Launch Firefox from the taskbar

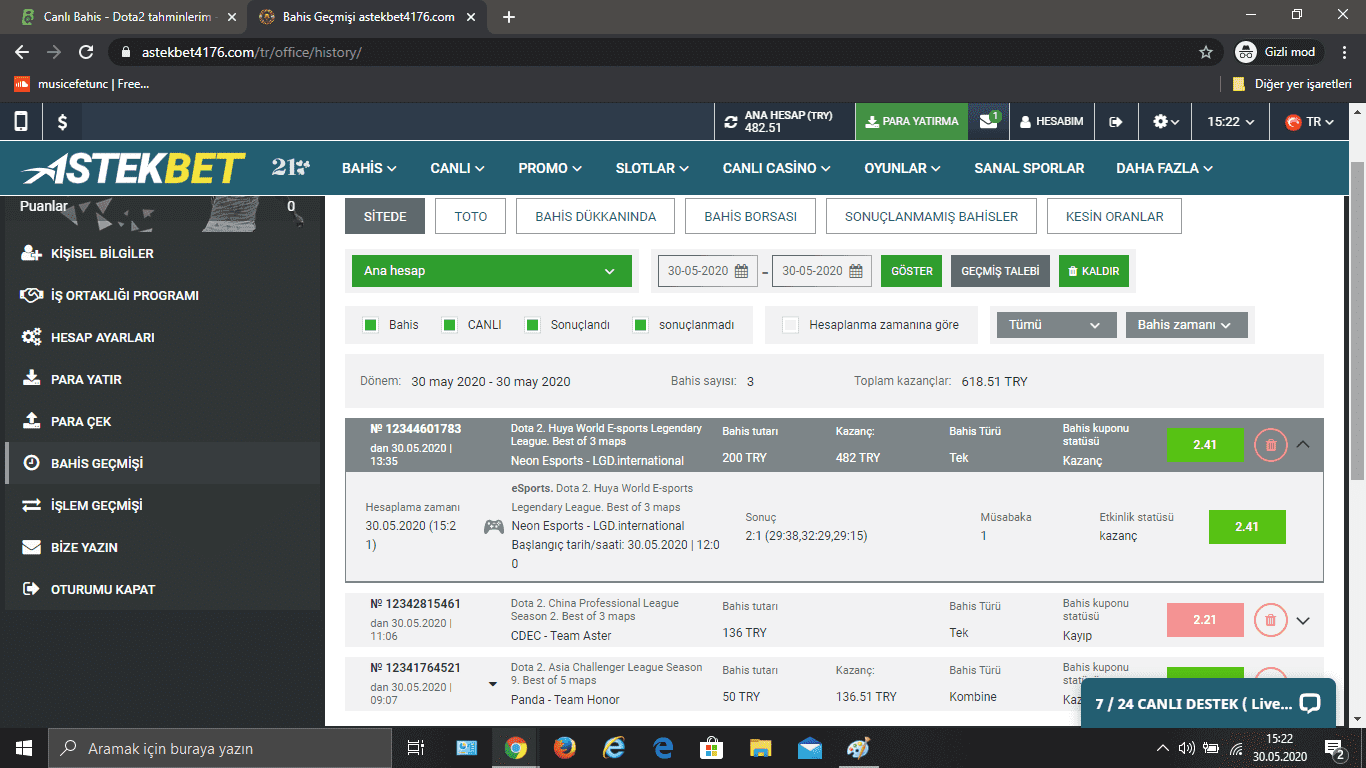click(x=564, y=748)
